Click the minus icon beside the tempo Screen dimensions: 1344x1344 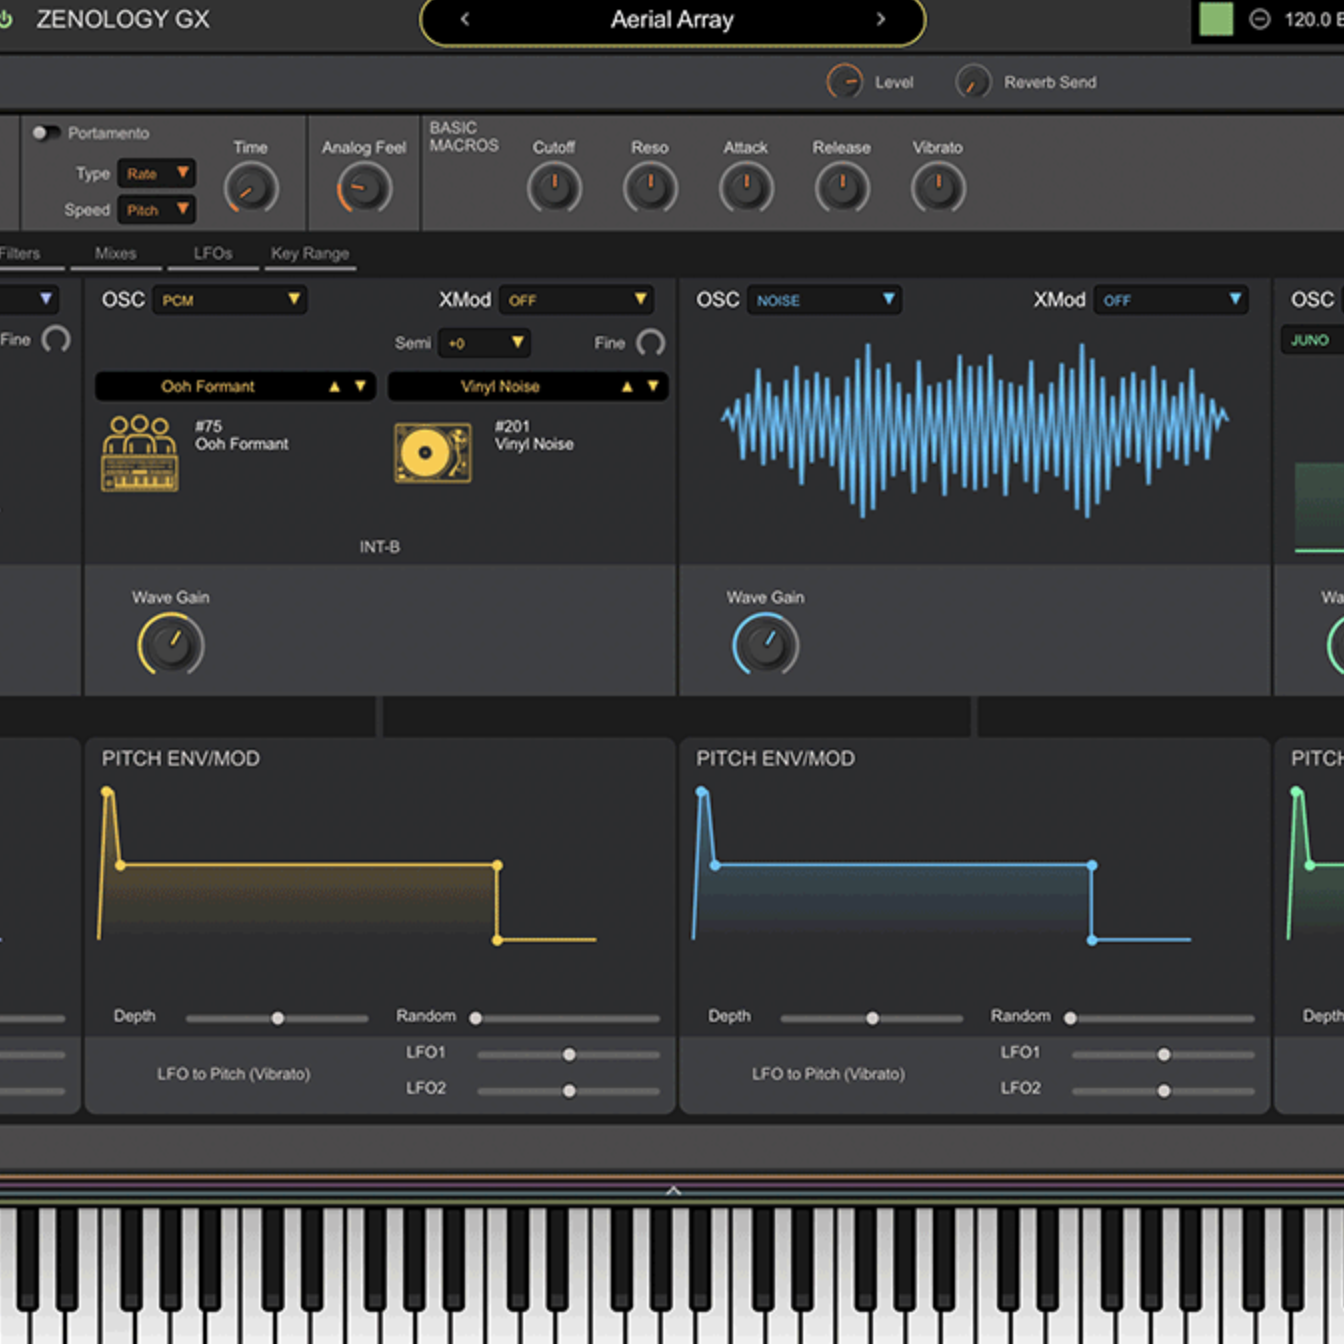[1260, 19]
